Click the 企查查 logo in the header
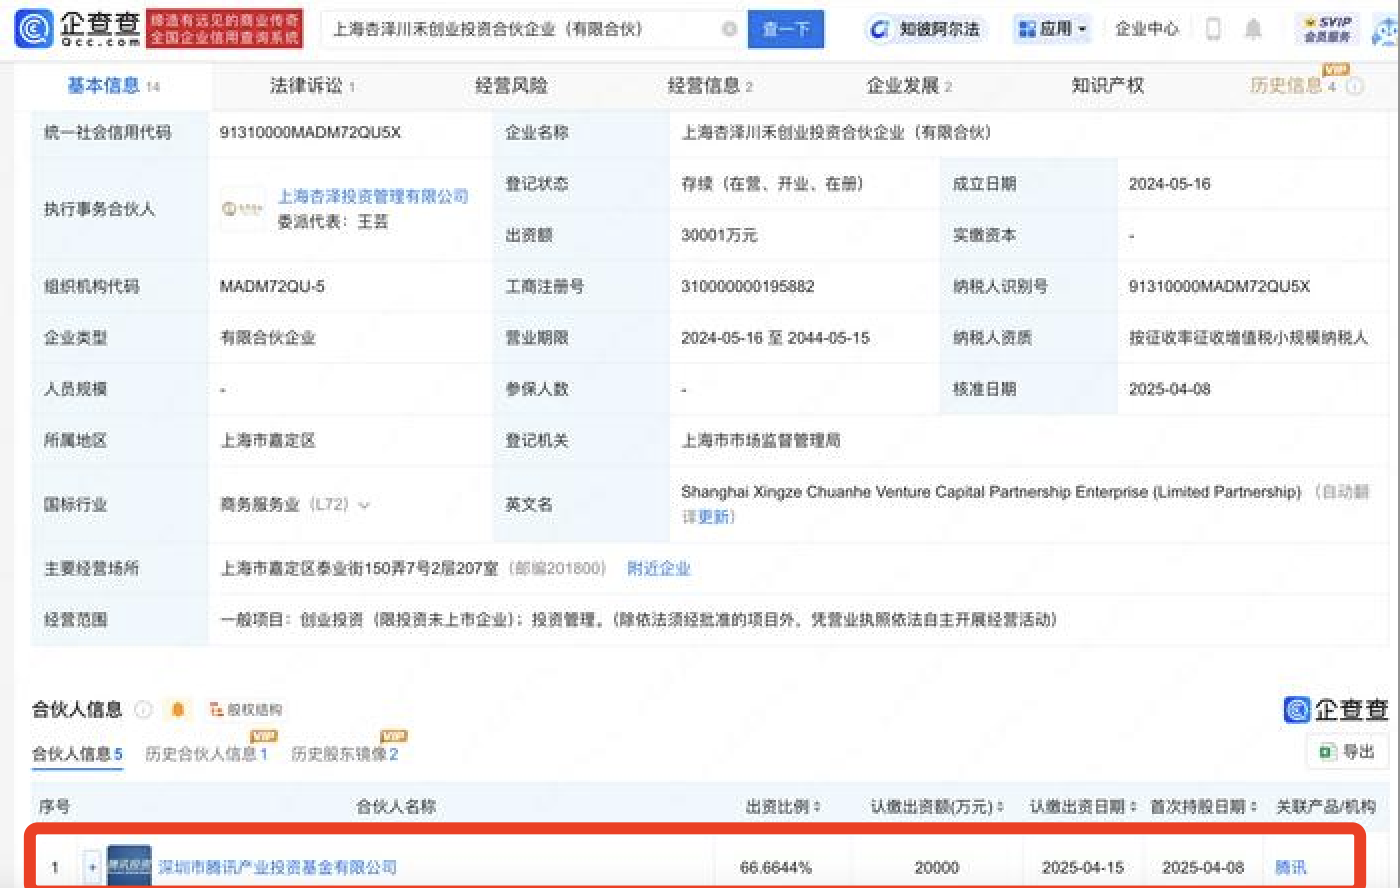Screen dimensions: 1400x888 (x=78, y=29)
